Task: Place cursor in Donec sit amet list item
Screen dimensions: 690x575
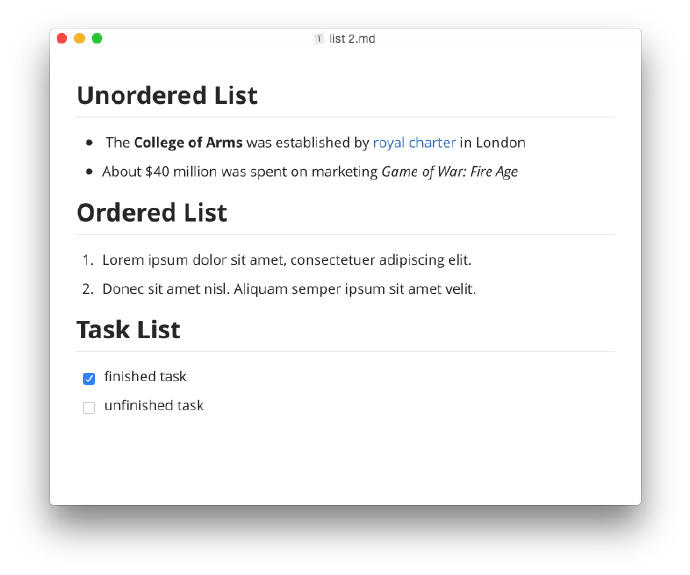Action: (x=289, y=289)
